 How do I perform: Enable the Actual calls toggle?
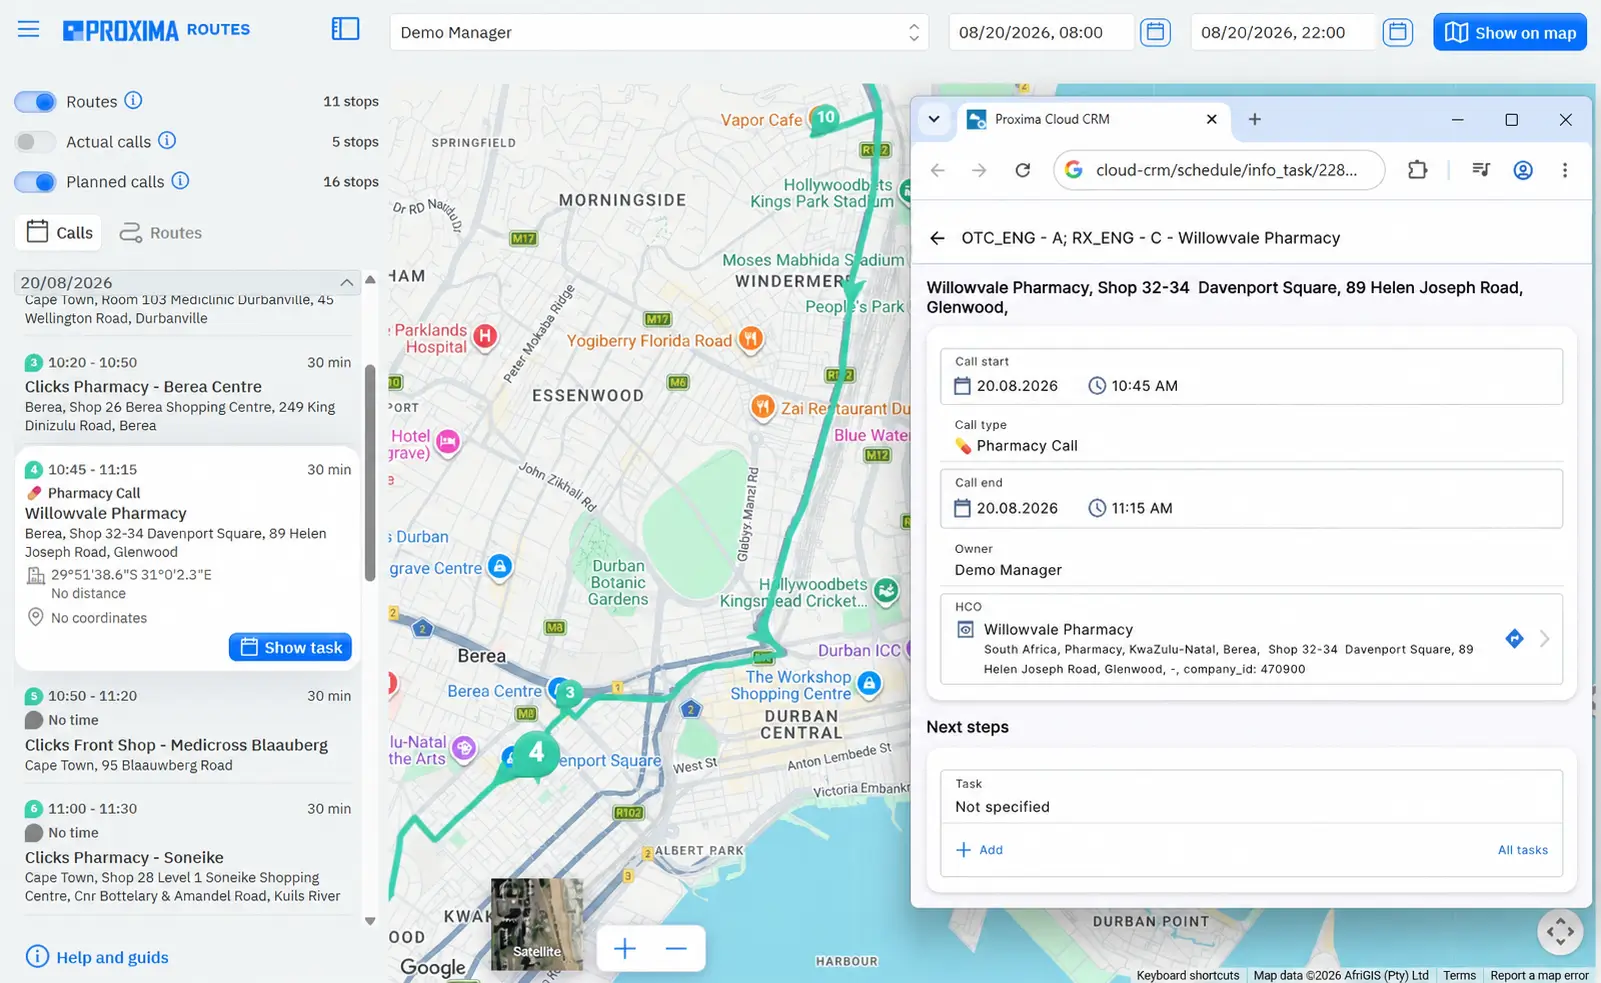[x=35, y=141]
